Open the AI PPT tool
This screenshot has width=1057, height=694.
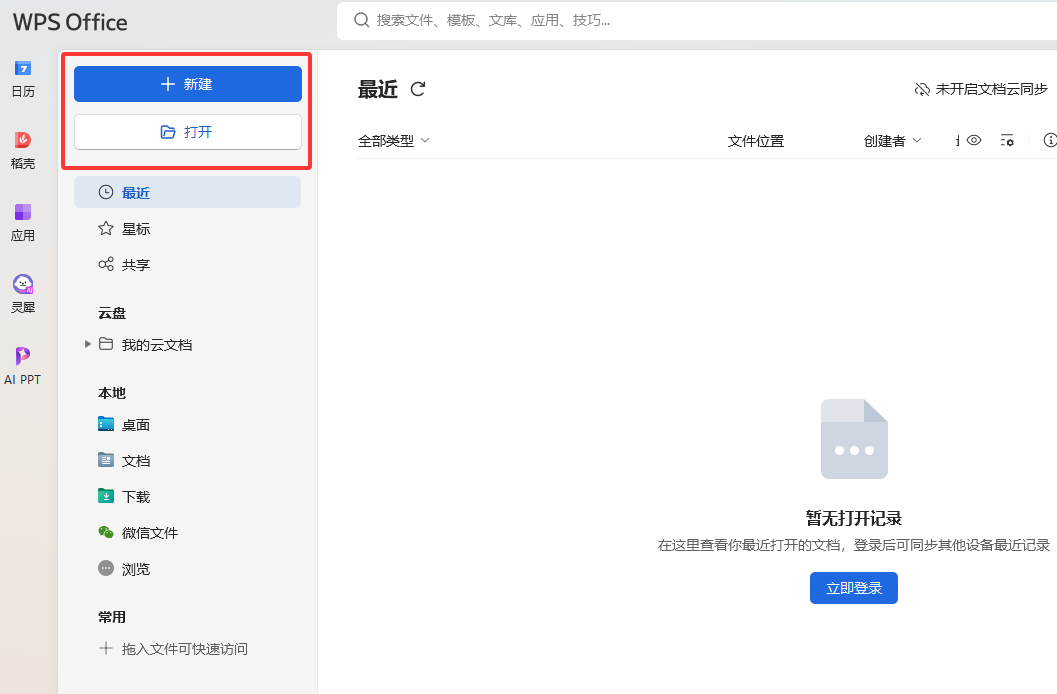click(23, 366)
